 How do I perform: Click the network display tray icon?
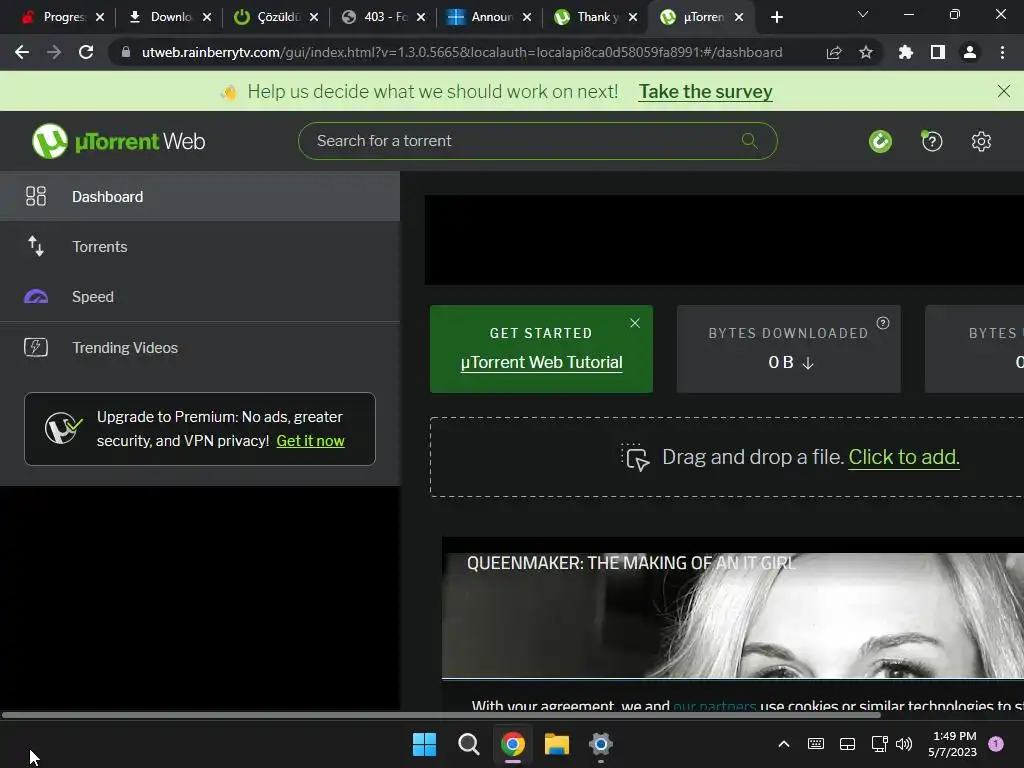(x=879, y=744)
